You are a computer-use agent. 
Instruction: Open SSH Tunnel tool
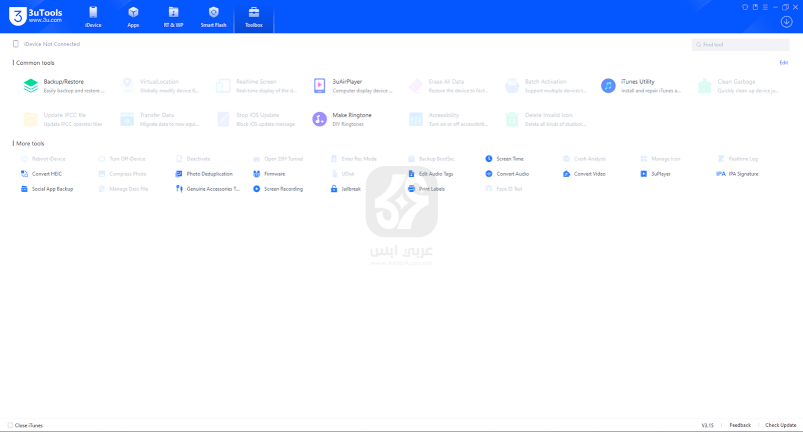click(x=278, y=159)
